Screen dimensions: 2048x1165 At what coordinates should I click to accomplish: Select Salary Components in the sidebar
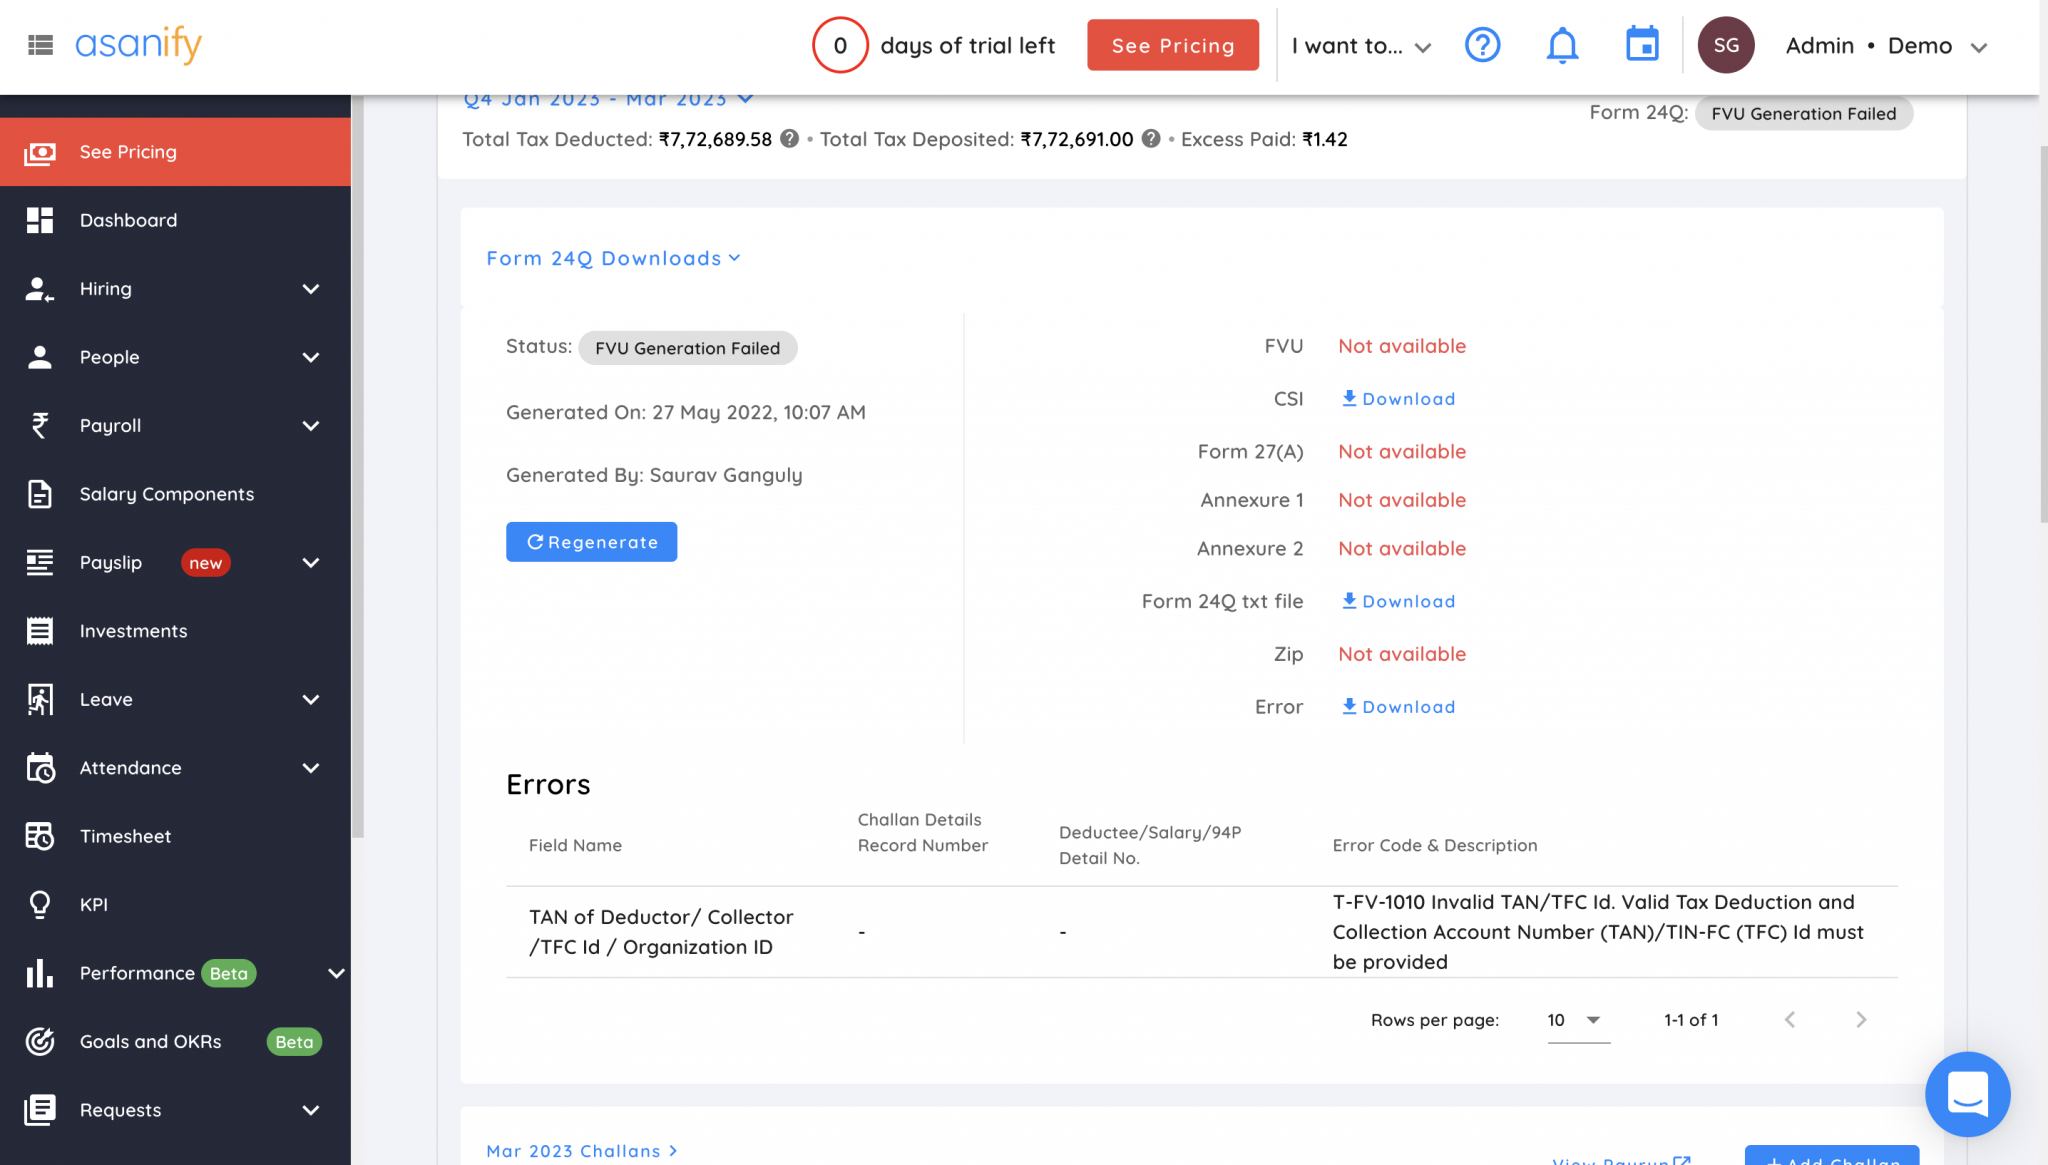point(165,494)
